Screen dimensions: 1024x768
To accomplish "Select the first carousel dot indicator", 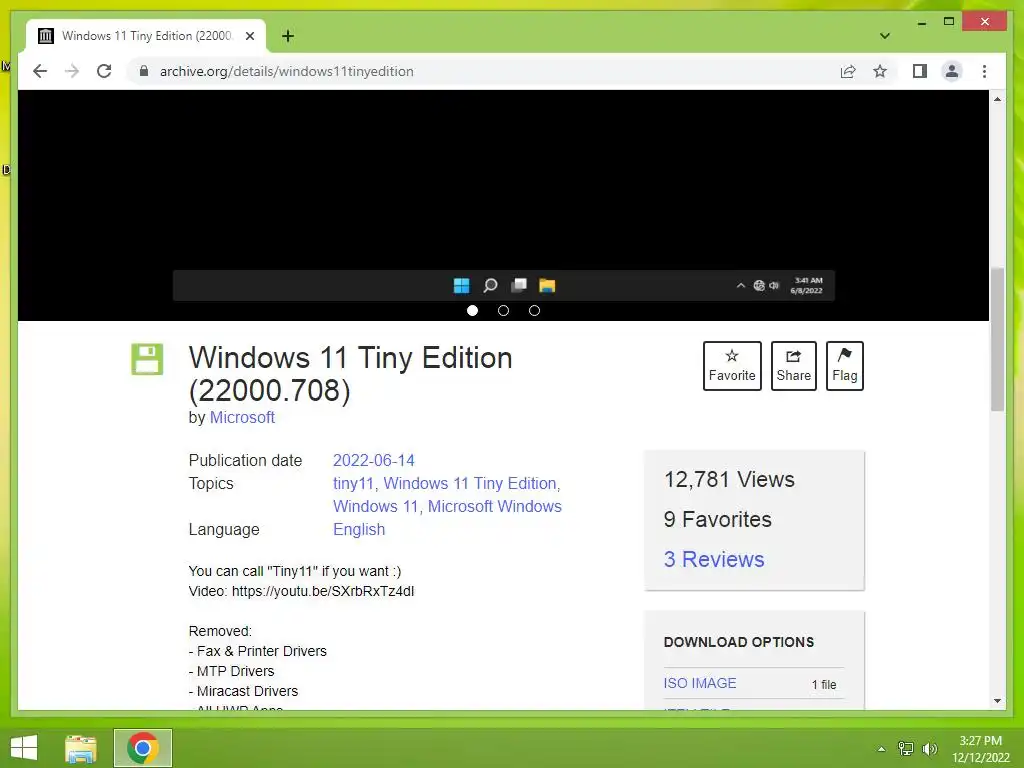I will [x=472, y=311].
